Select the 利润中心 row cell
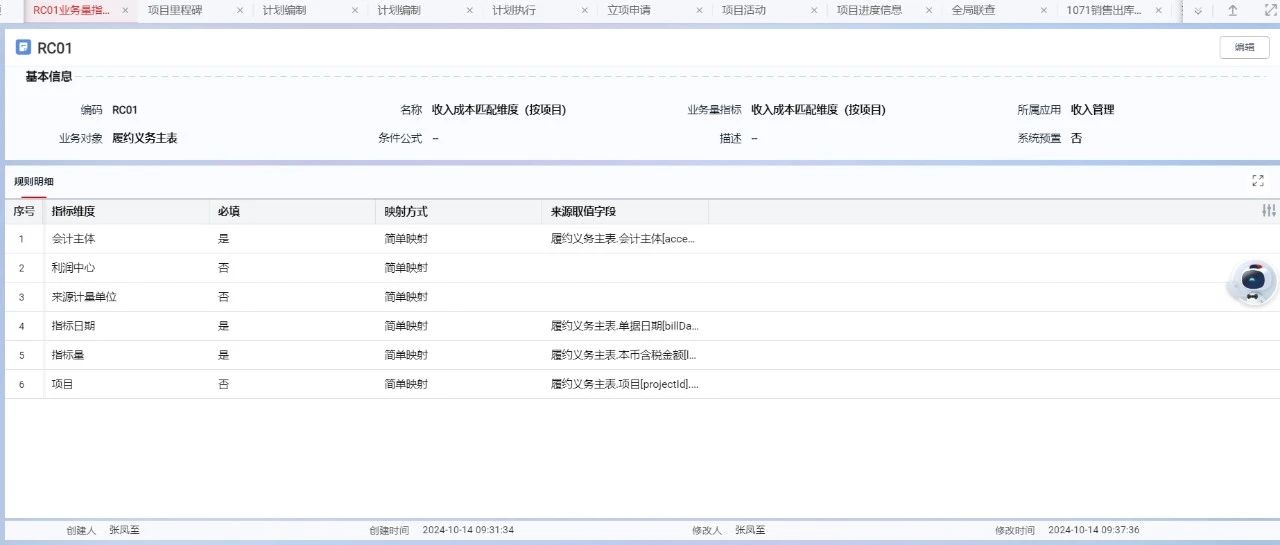Viewport: 1280px width, 545px height. coord(73,268)
